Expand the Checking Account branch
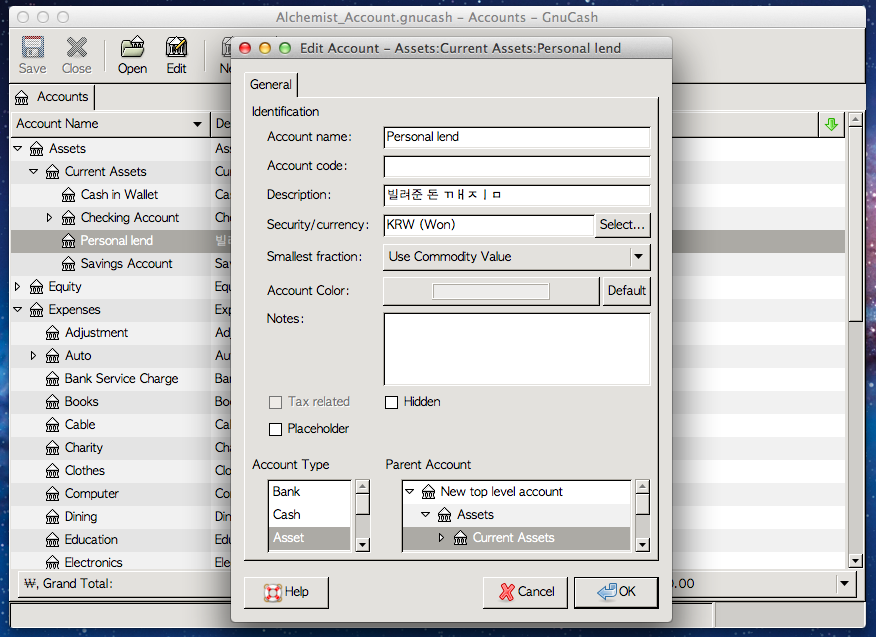The height and width of the screenshot is (637, 876). [x=49, y=217]
